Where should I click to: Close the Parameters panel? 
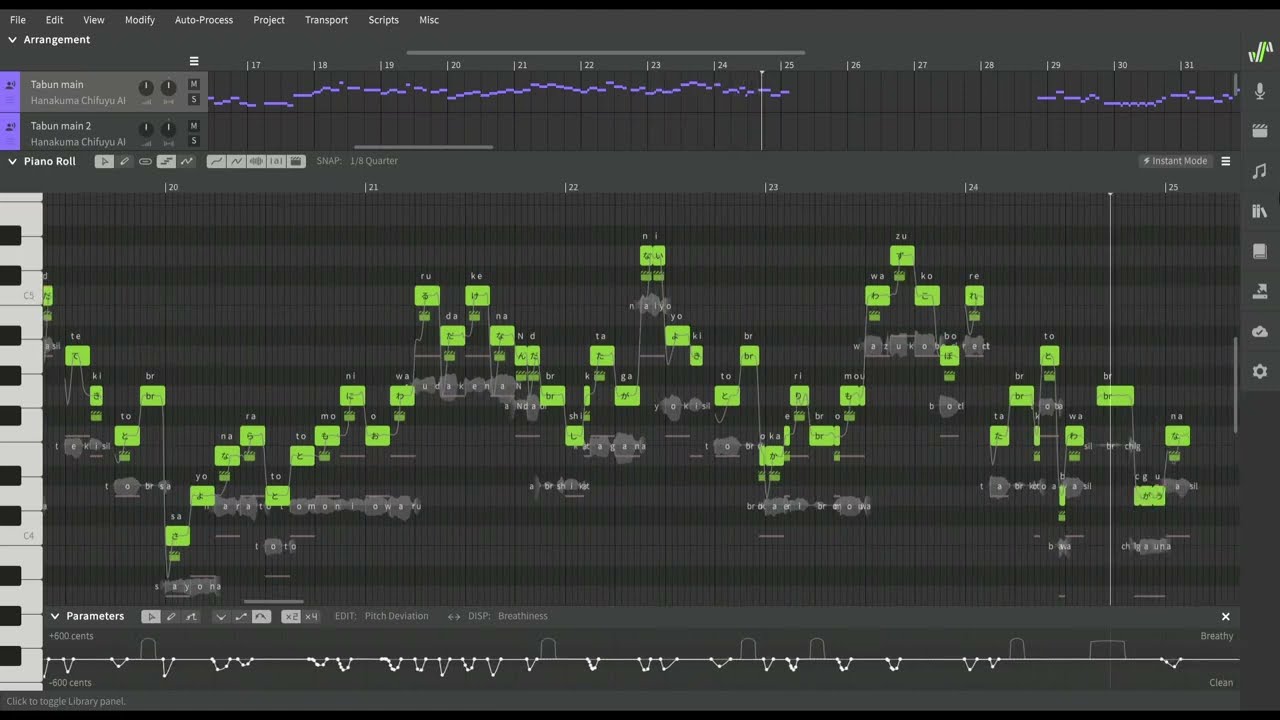click(x=1226, y=617)
